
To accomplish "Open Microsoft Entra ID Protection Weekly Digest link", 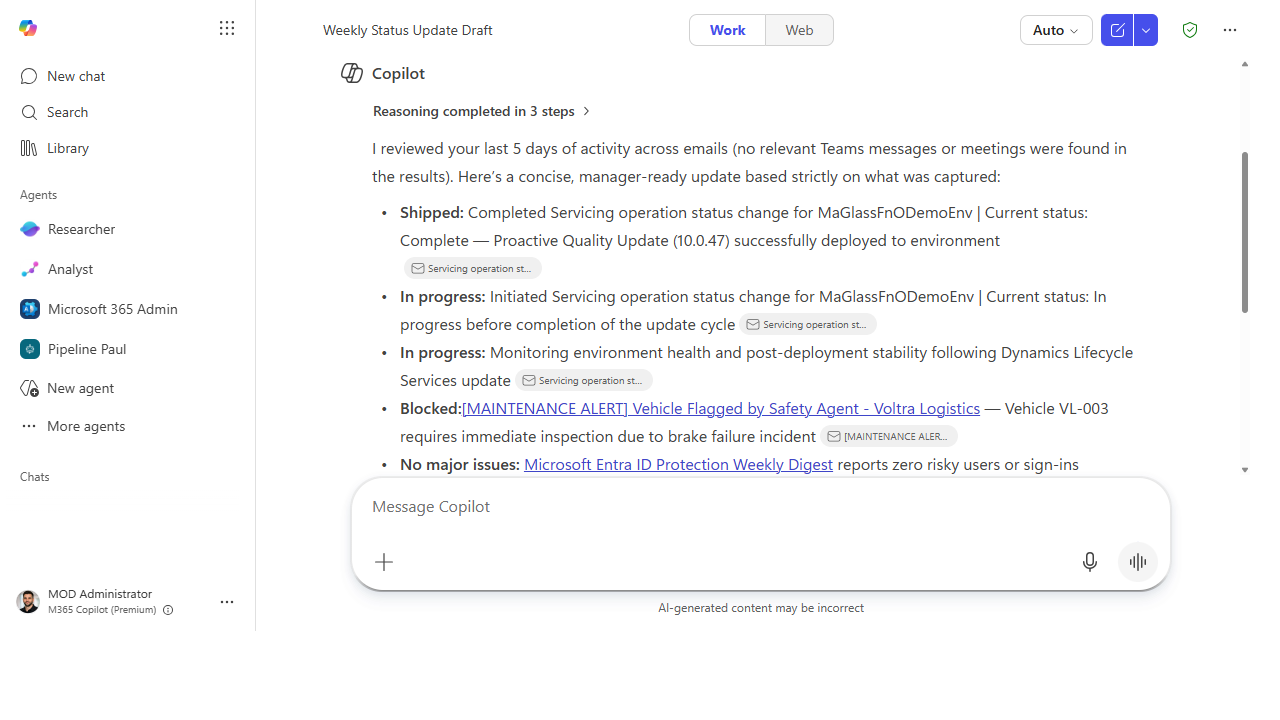I will (x=678, y=464).
